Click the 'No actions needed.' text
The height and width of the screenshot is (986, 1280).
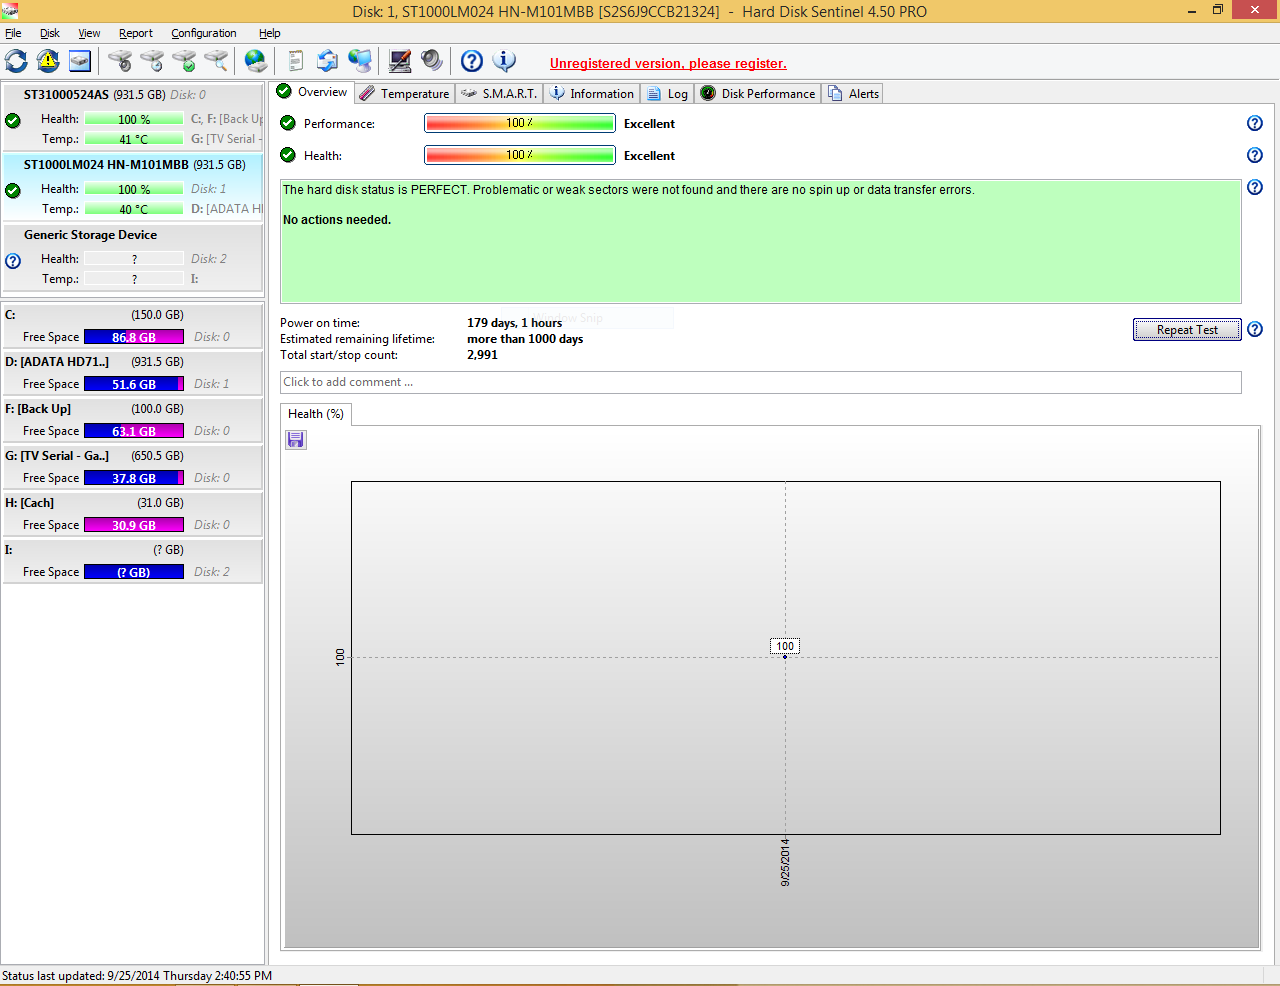(337, 220)
